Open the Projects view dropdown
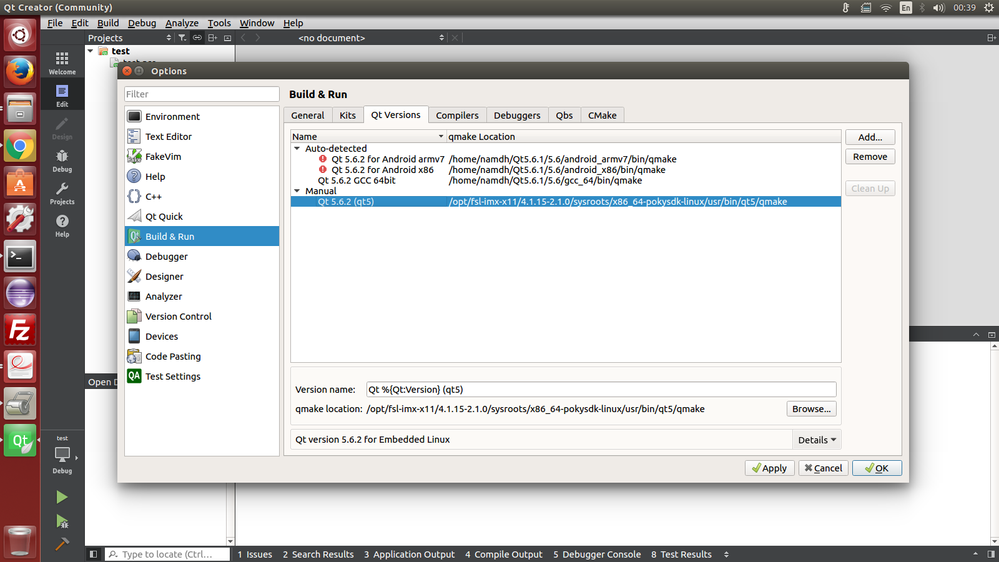This screenshot has height=562, width=999. tap(130, 38)
